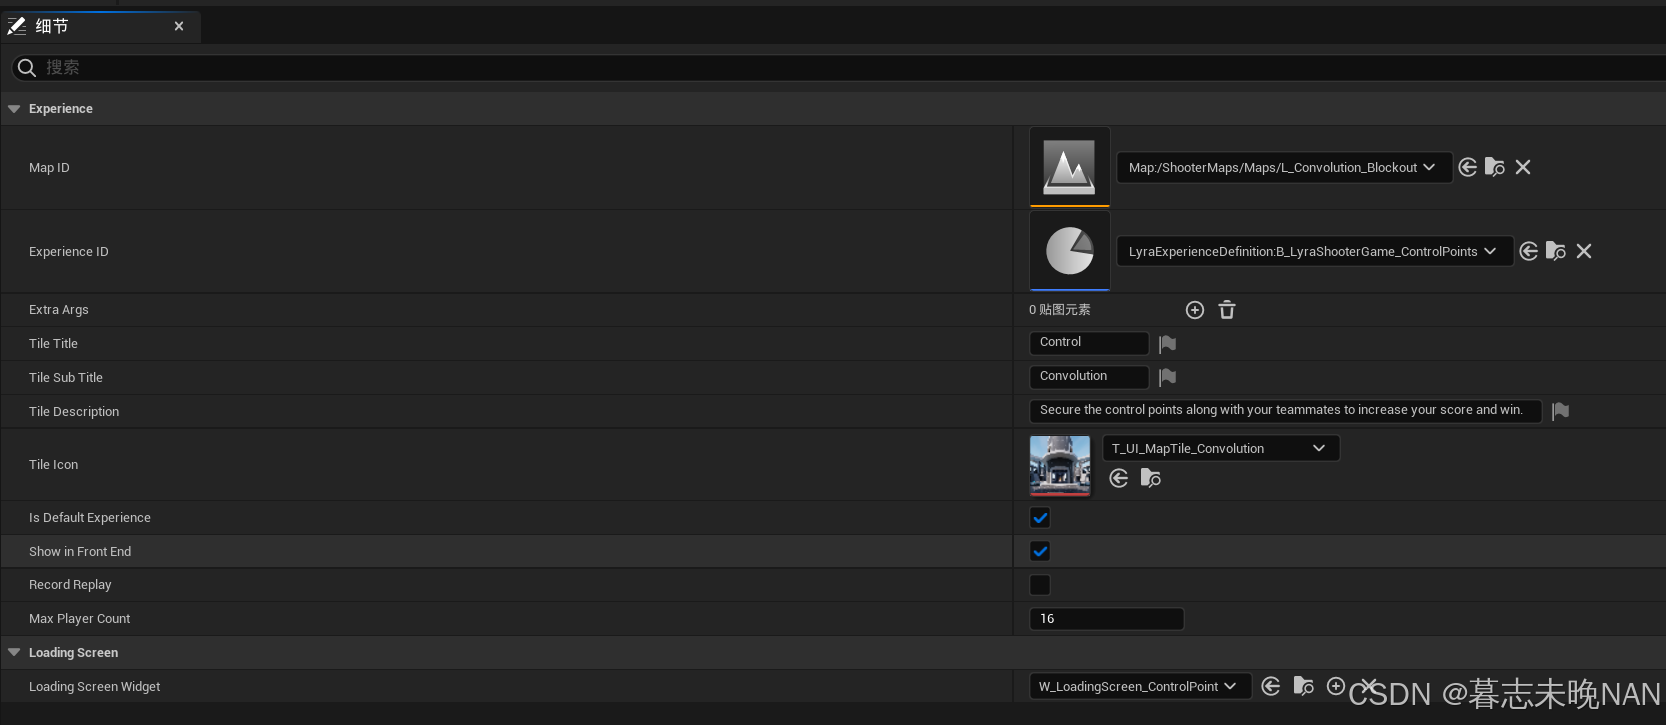Click the Experience ID asset thumbnail
The image size is (1666, 725).
(1070, 251)
